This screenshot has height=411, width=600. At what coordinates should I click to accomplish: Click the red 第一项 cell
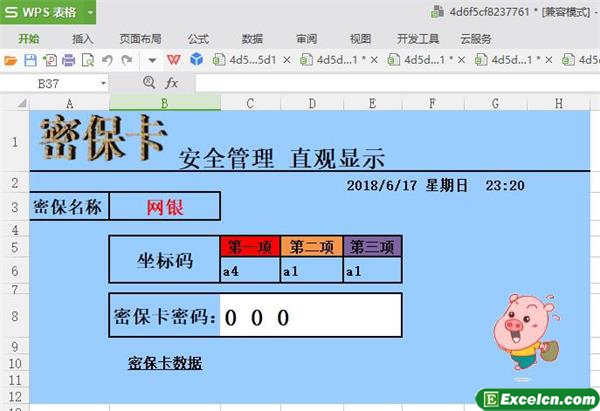tap(250, 247)
